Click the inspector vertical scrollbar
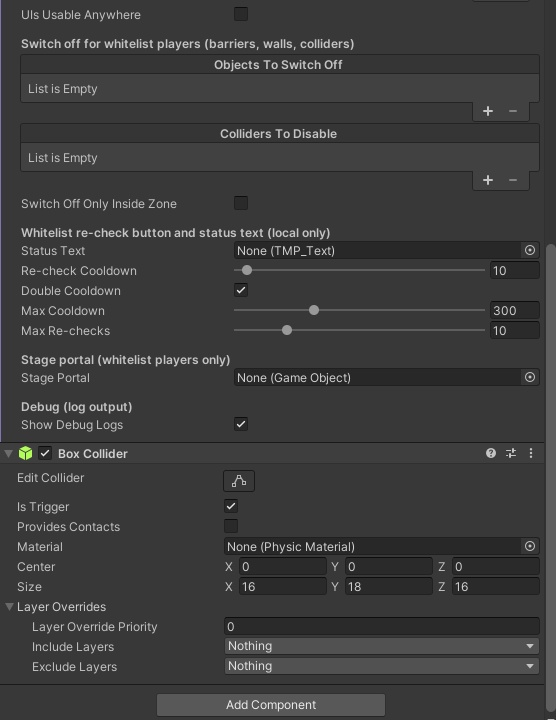This screenshot has height=720, width=556. [x=550, y=478]
